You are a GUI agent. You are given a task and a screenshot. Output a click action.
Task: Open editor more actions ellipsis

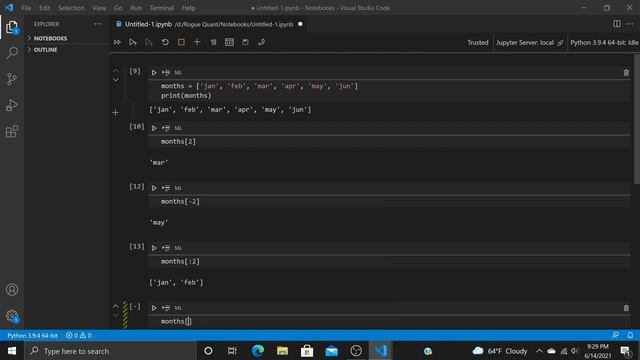tap(630, 24)
